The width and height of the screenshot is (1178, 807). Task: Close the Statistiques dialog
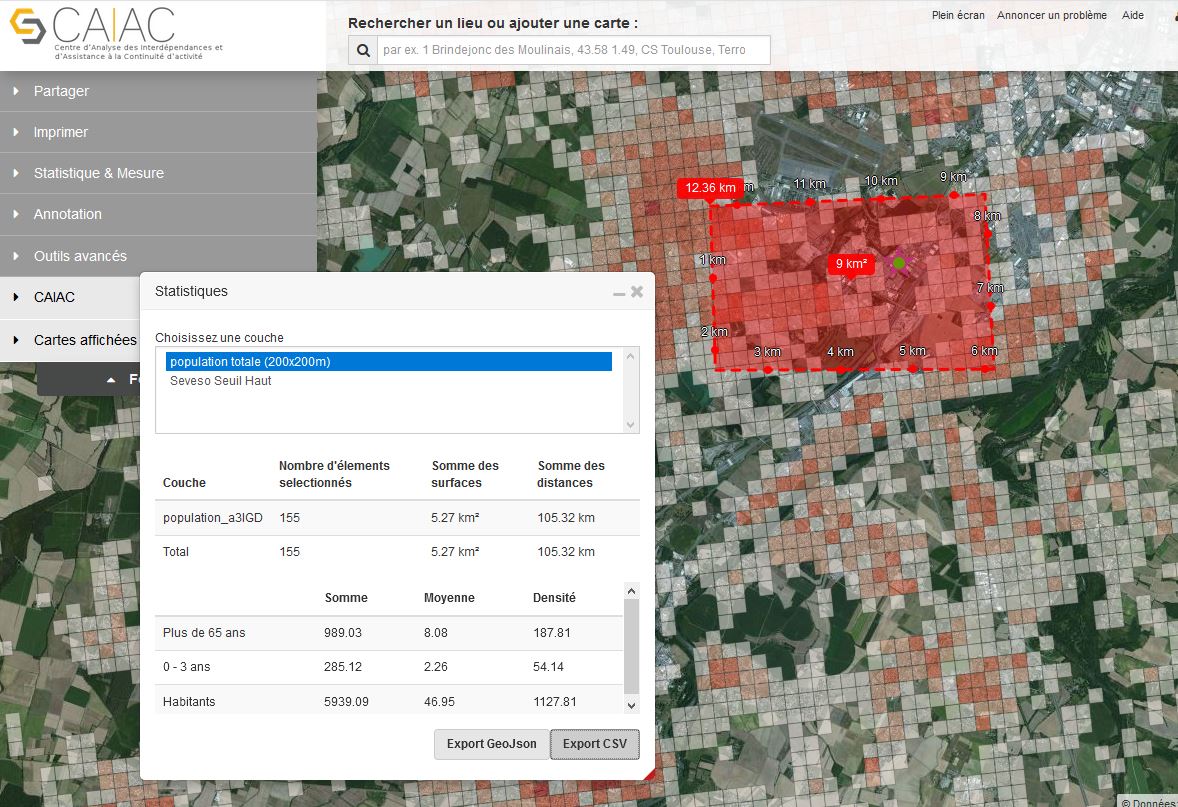pos(637,292)
